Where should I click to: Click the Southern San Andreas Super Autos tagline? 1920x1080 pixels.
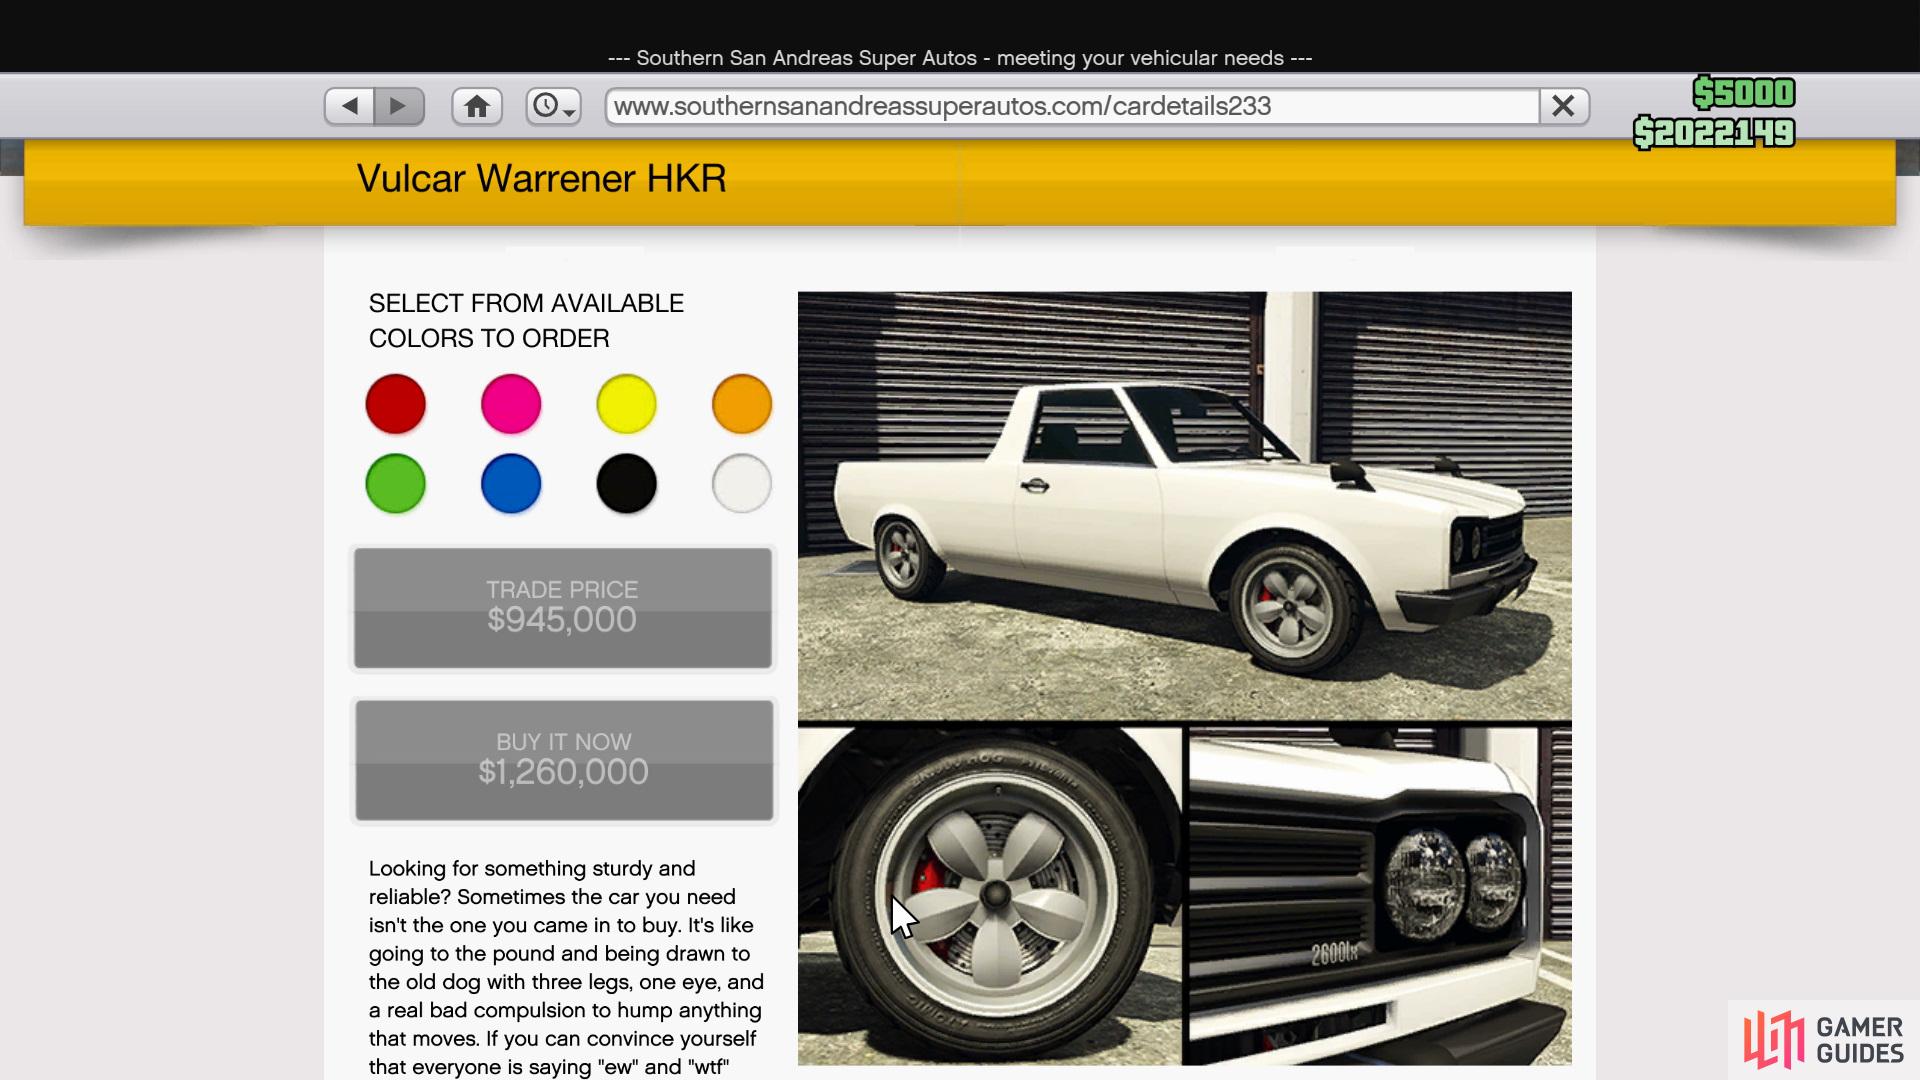pyautogui.click(x=960, y=58)
